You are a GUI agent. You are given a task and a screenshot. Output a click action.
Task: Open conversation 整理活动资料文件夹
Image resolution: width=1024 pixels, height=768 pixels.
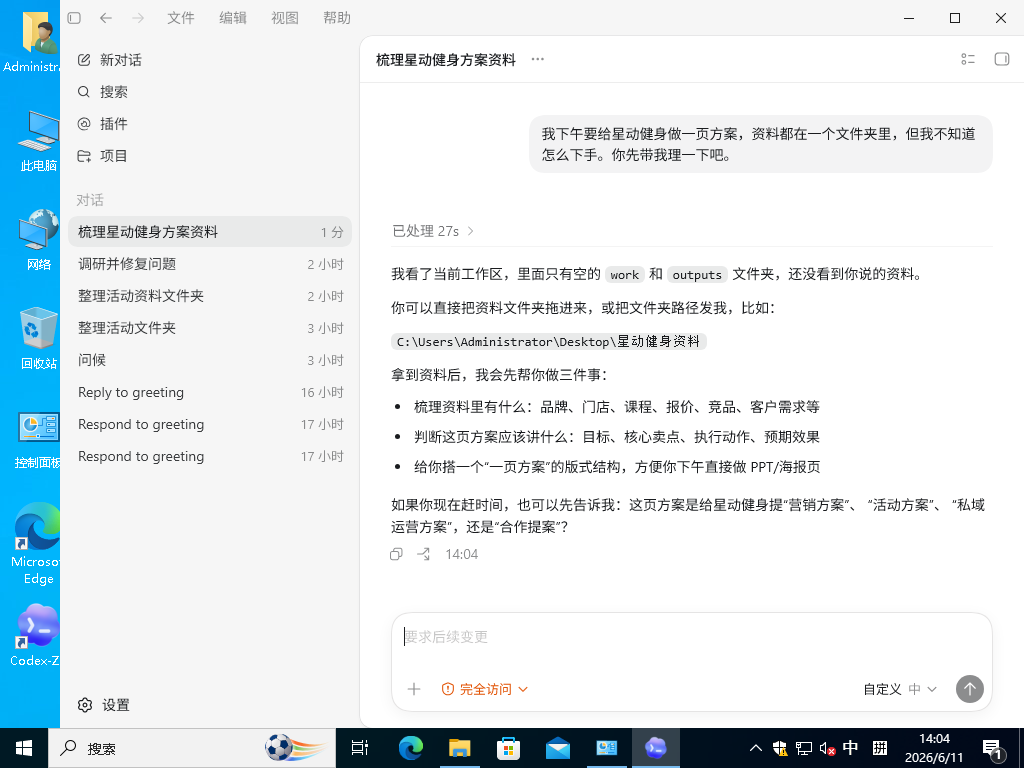(x=210, y=296)
